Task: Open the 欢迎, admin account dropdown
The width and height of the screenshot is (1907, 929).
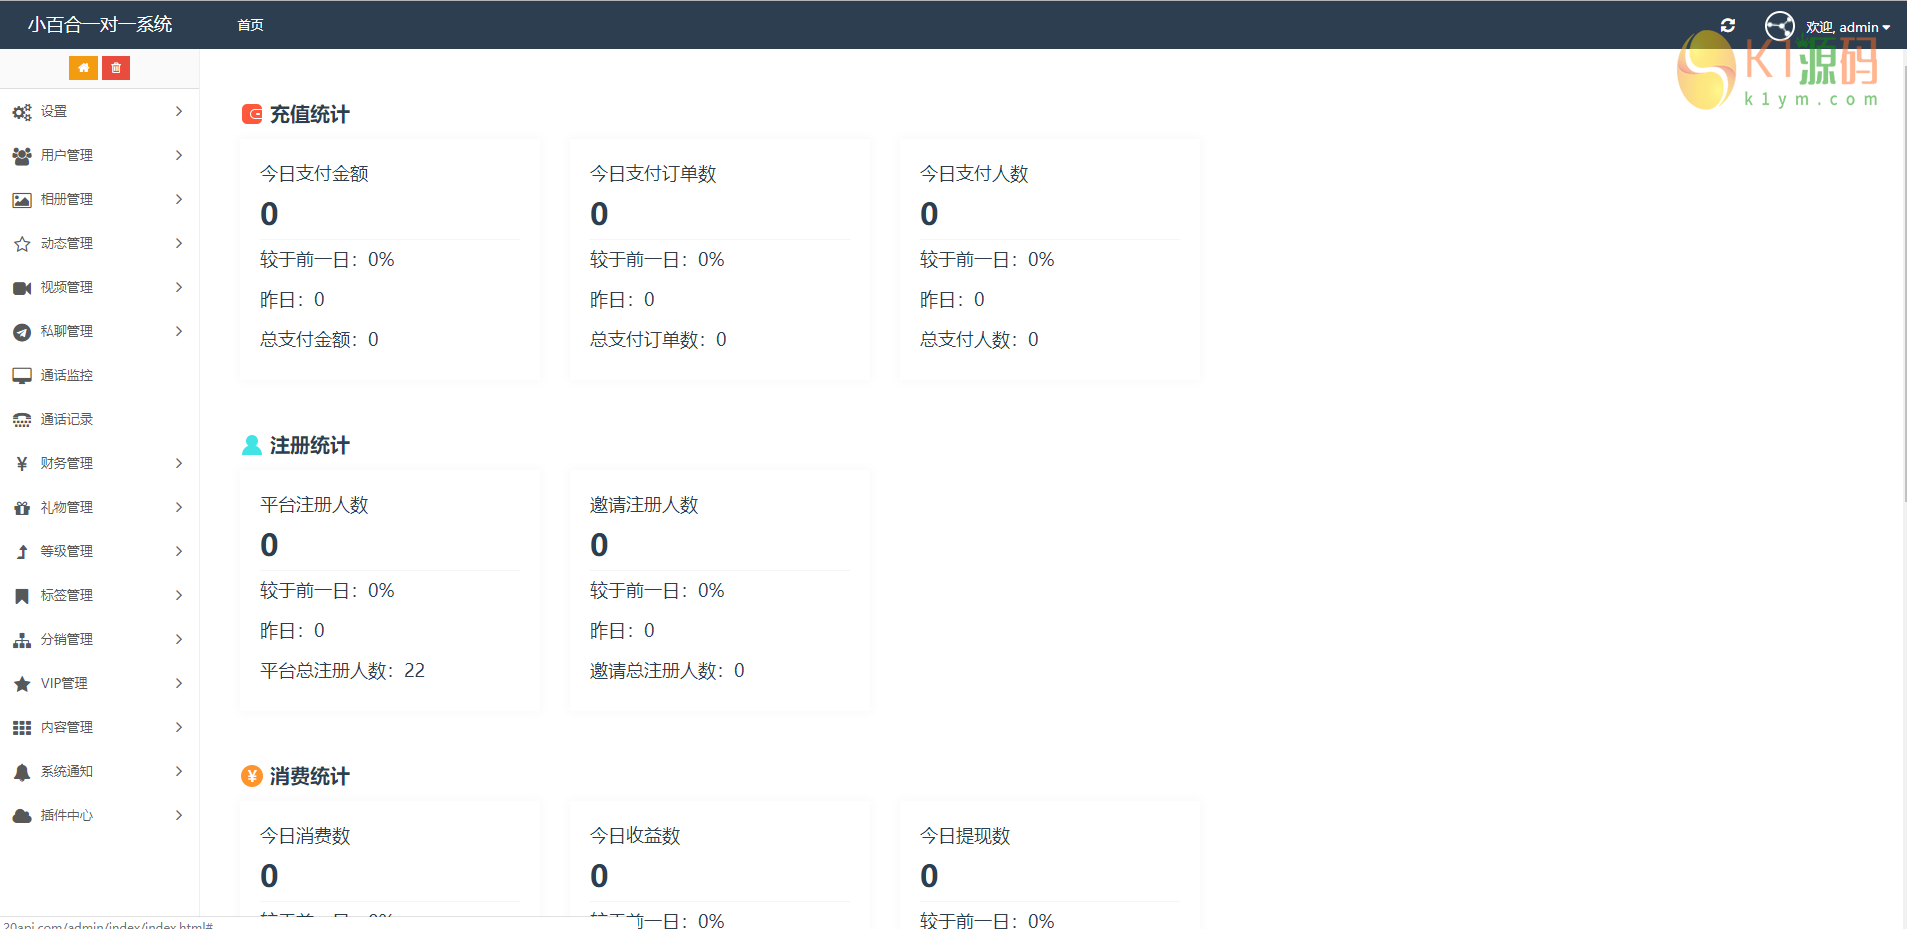Action: coord(1848,27)
